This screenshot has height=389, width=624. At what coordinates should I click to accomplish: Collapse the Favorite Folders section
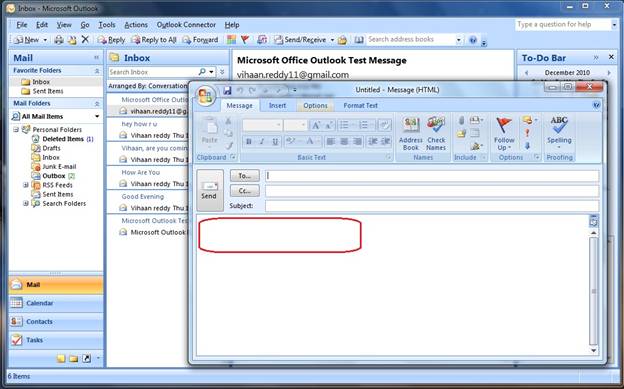pyautogui.click(x=97, y=70)
